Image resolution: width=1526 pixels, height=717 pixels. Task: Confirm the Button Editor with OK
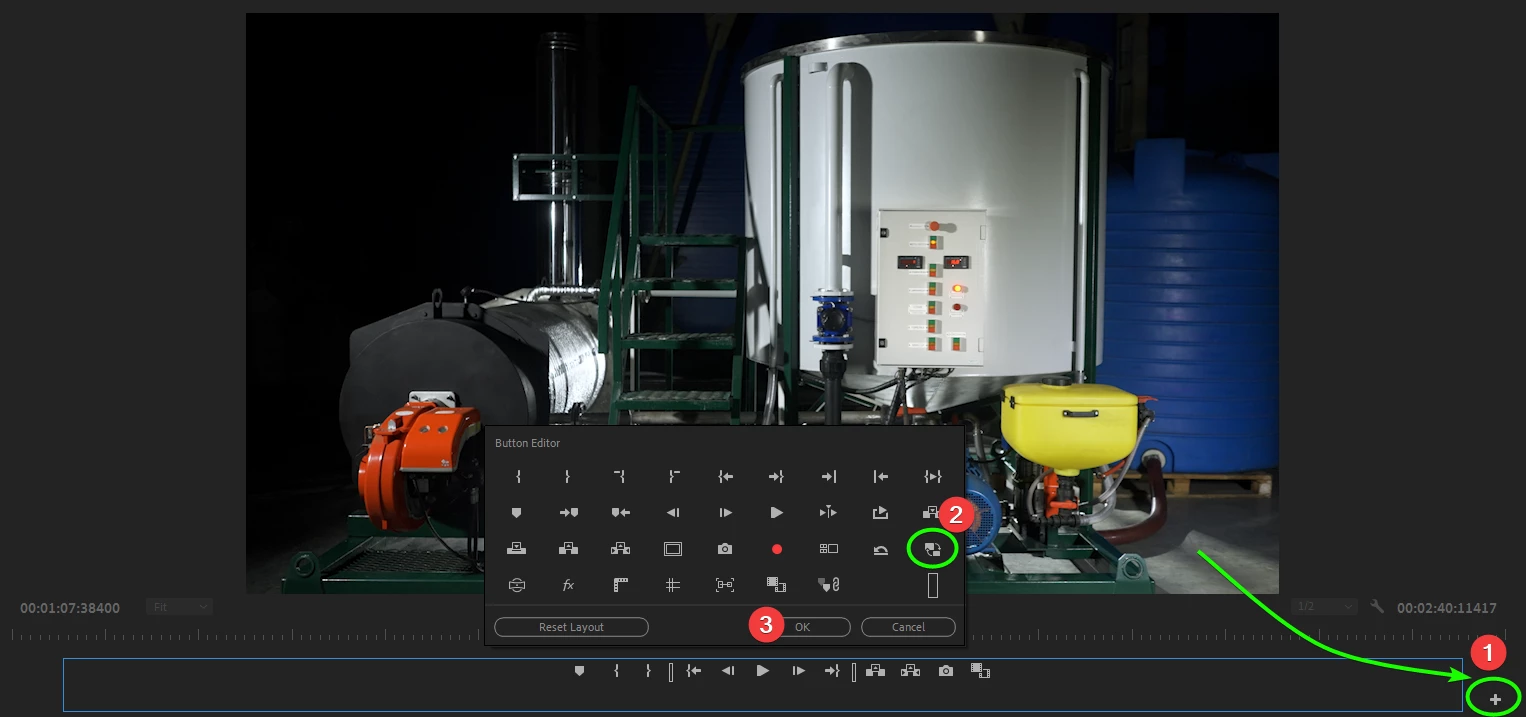(802, 627)
